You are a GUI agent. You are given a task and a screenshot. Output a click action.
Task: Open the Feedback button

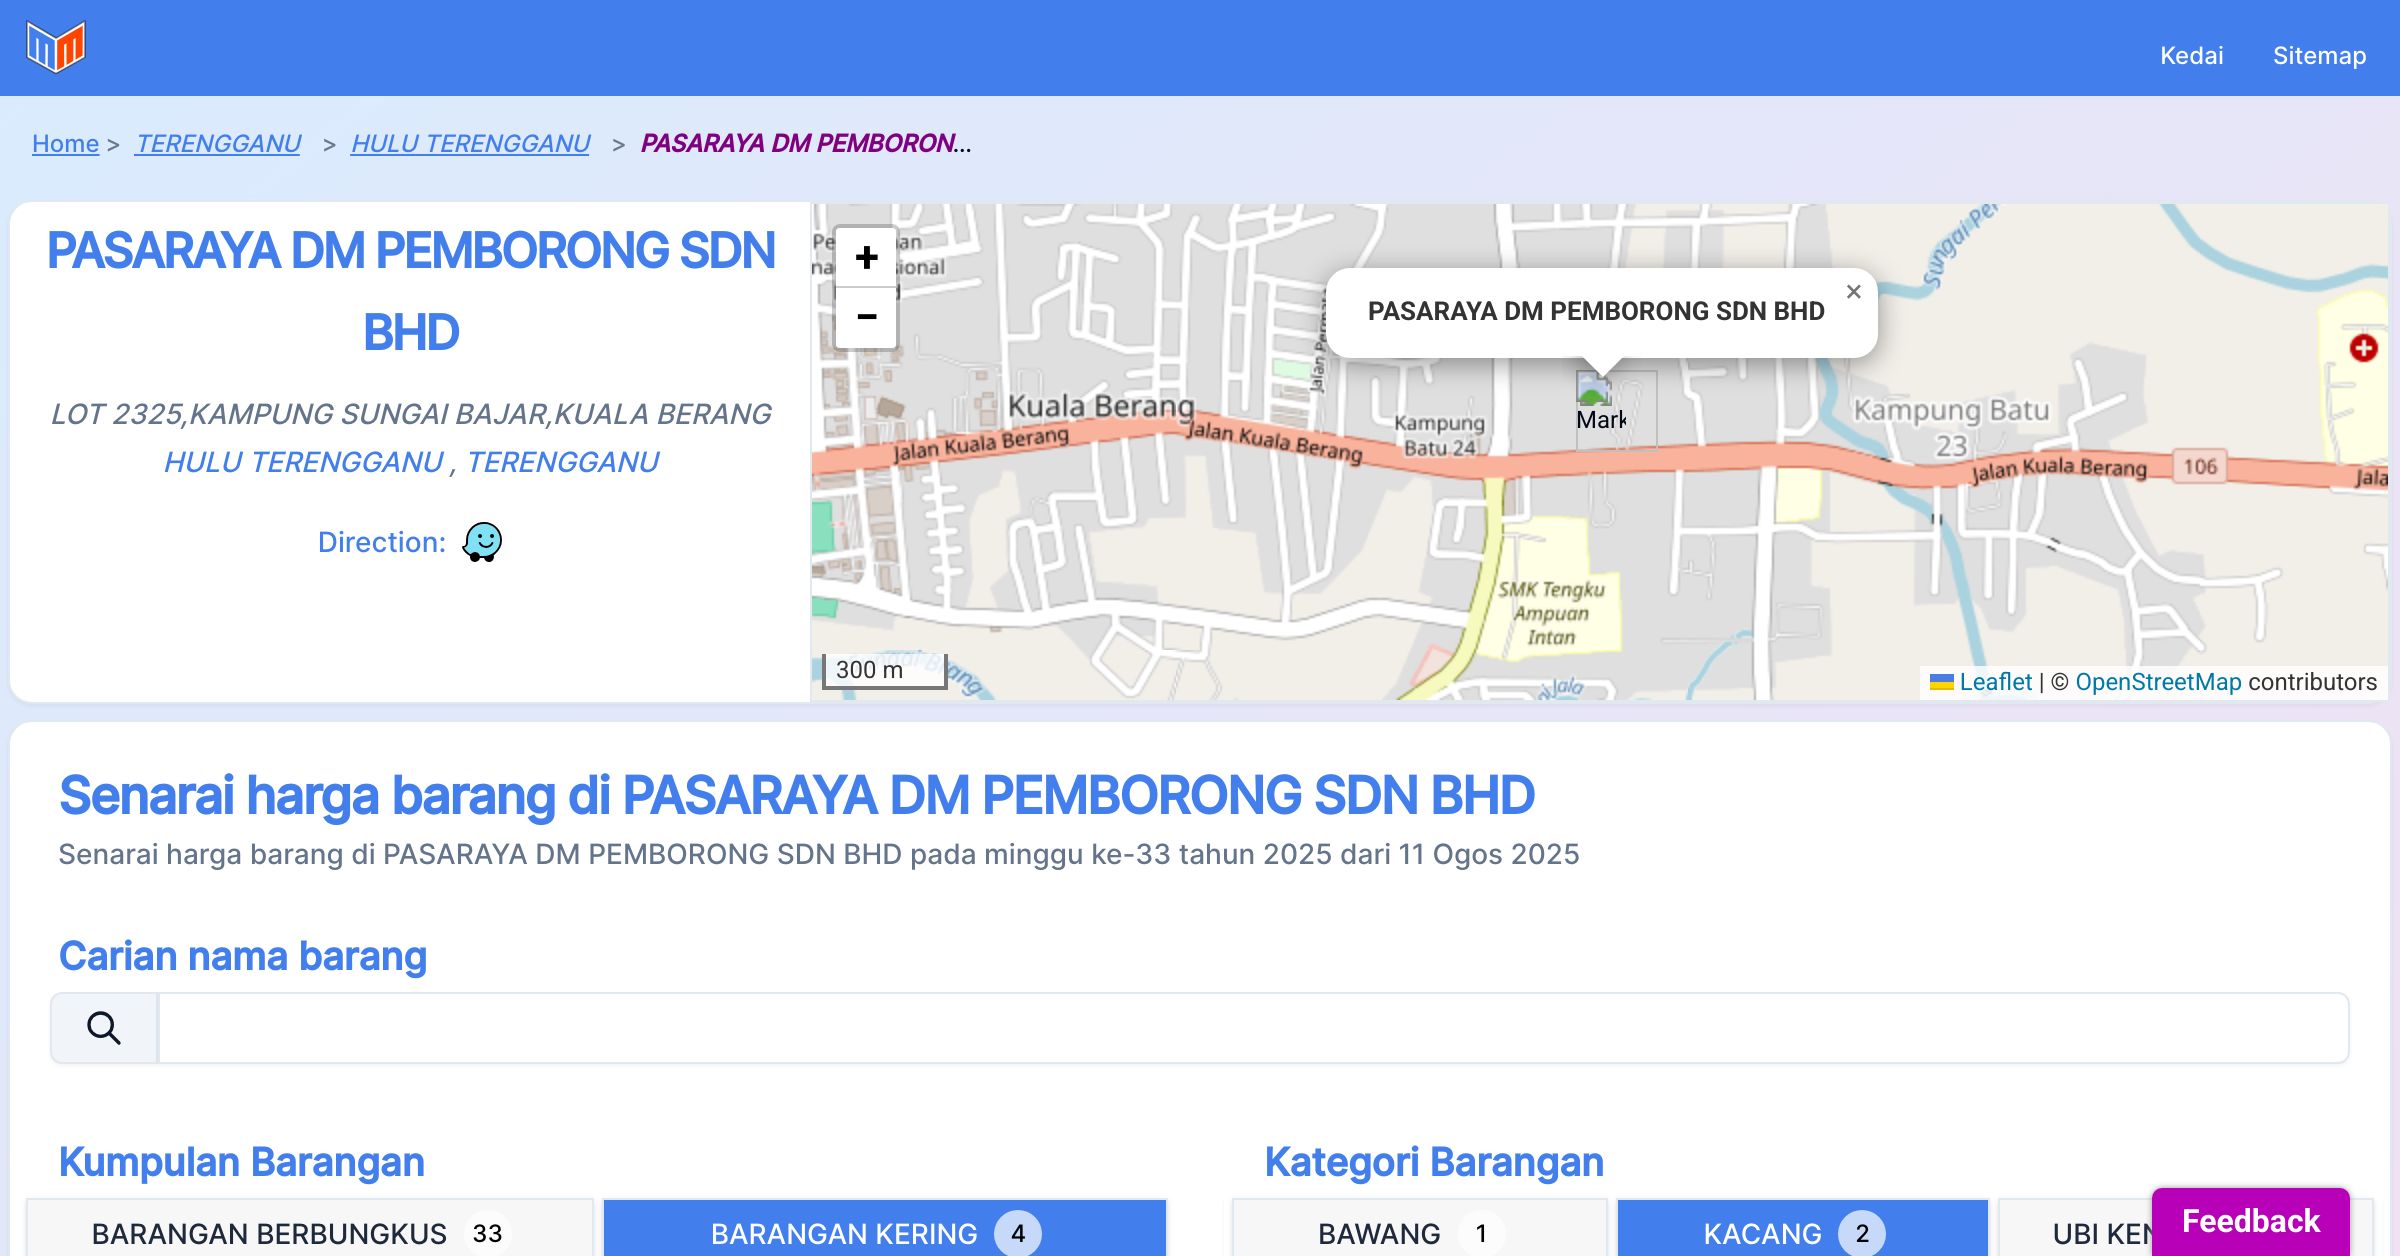[x=2250, y=1221]
